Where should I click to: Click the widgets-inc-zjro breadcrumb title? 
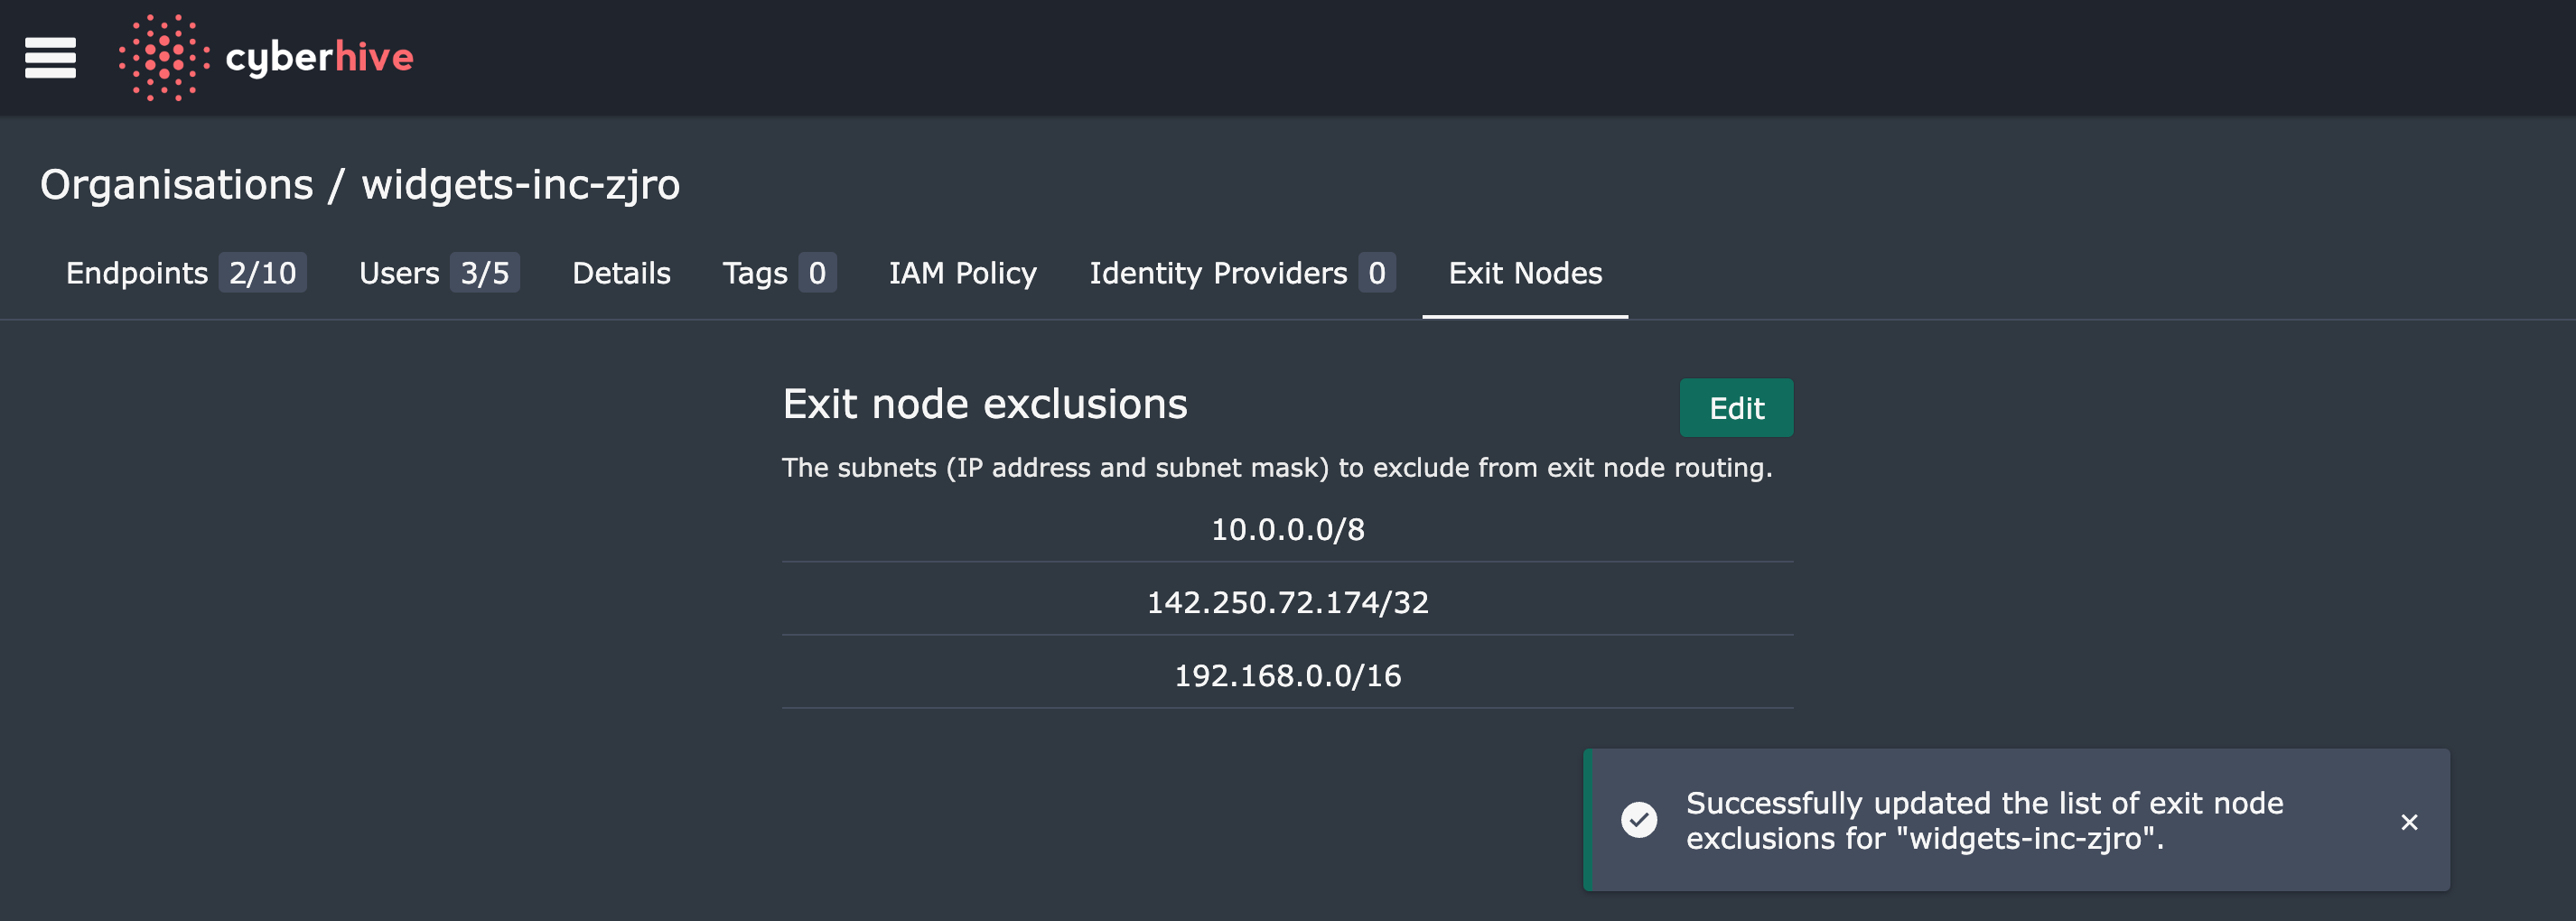520,185
